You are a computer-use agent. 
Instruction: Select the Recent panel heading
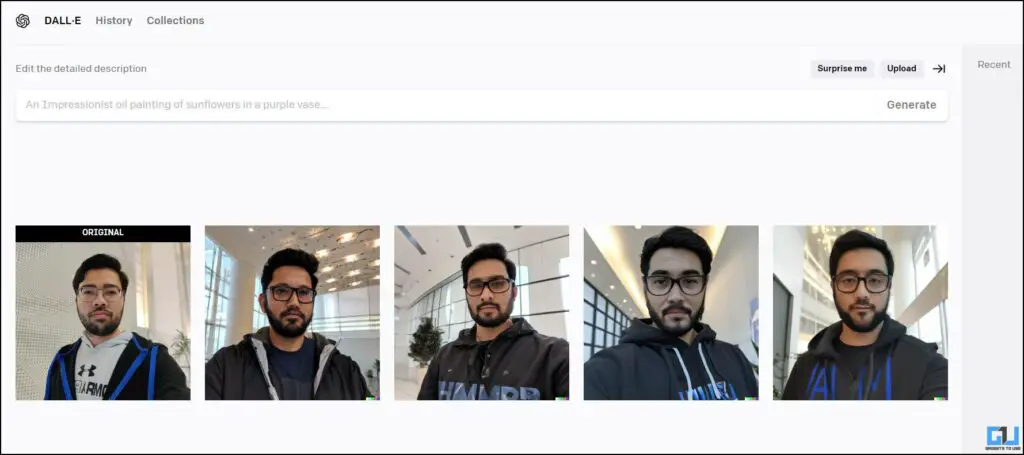(993, 65)
